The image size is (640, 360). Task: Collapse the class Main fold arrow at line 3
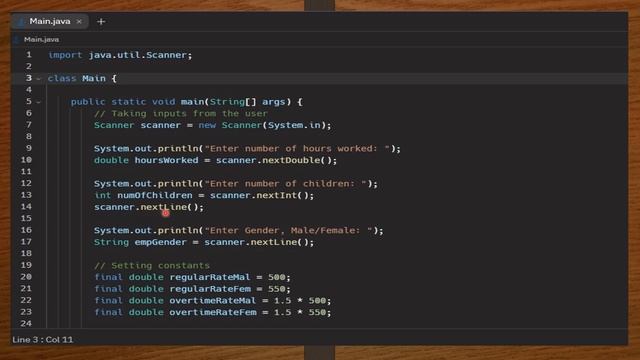[39, 78]
